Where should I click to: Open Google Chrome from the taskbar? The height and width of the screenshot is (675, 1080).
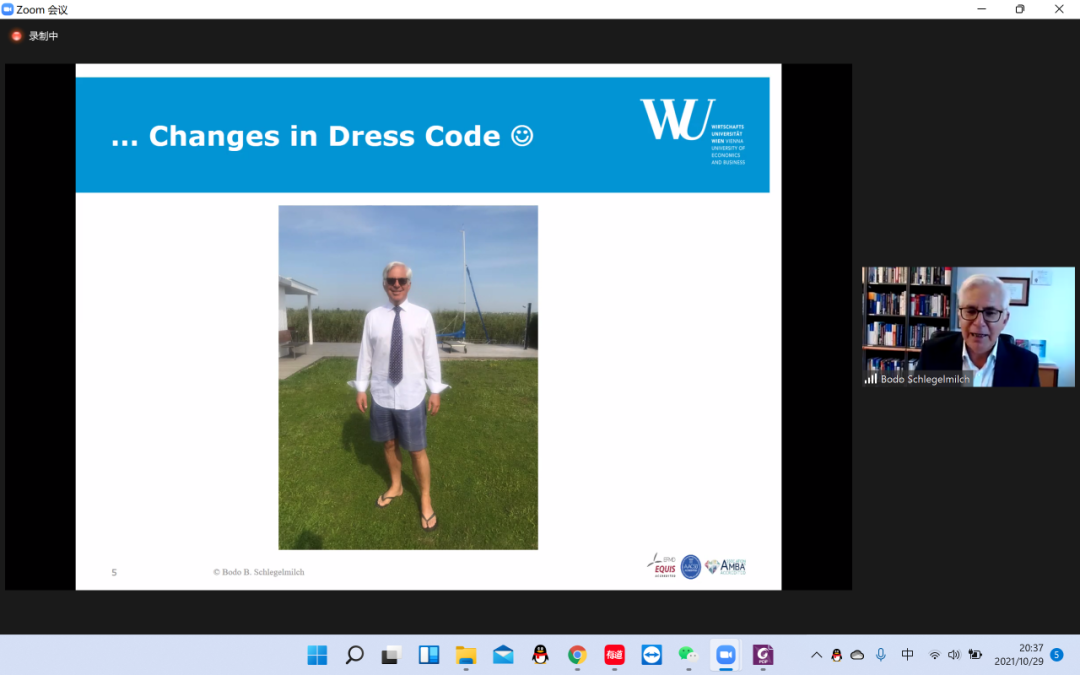pos(577,655)
